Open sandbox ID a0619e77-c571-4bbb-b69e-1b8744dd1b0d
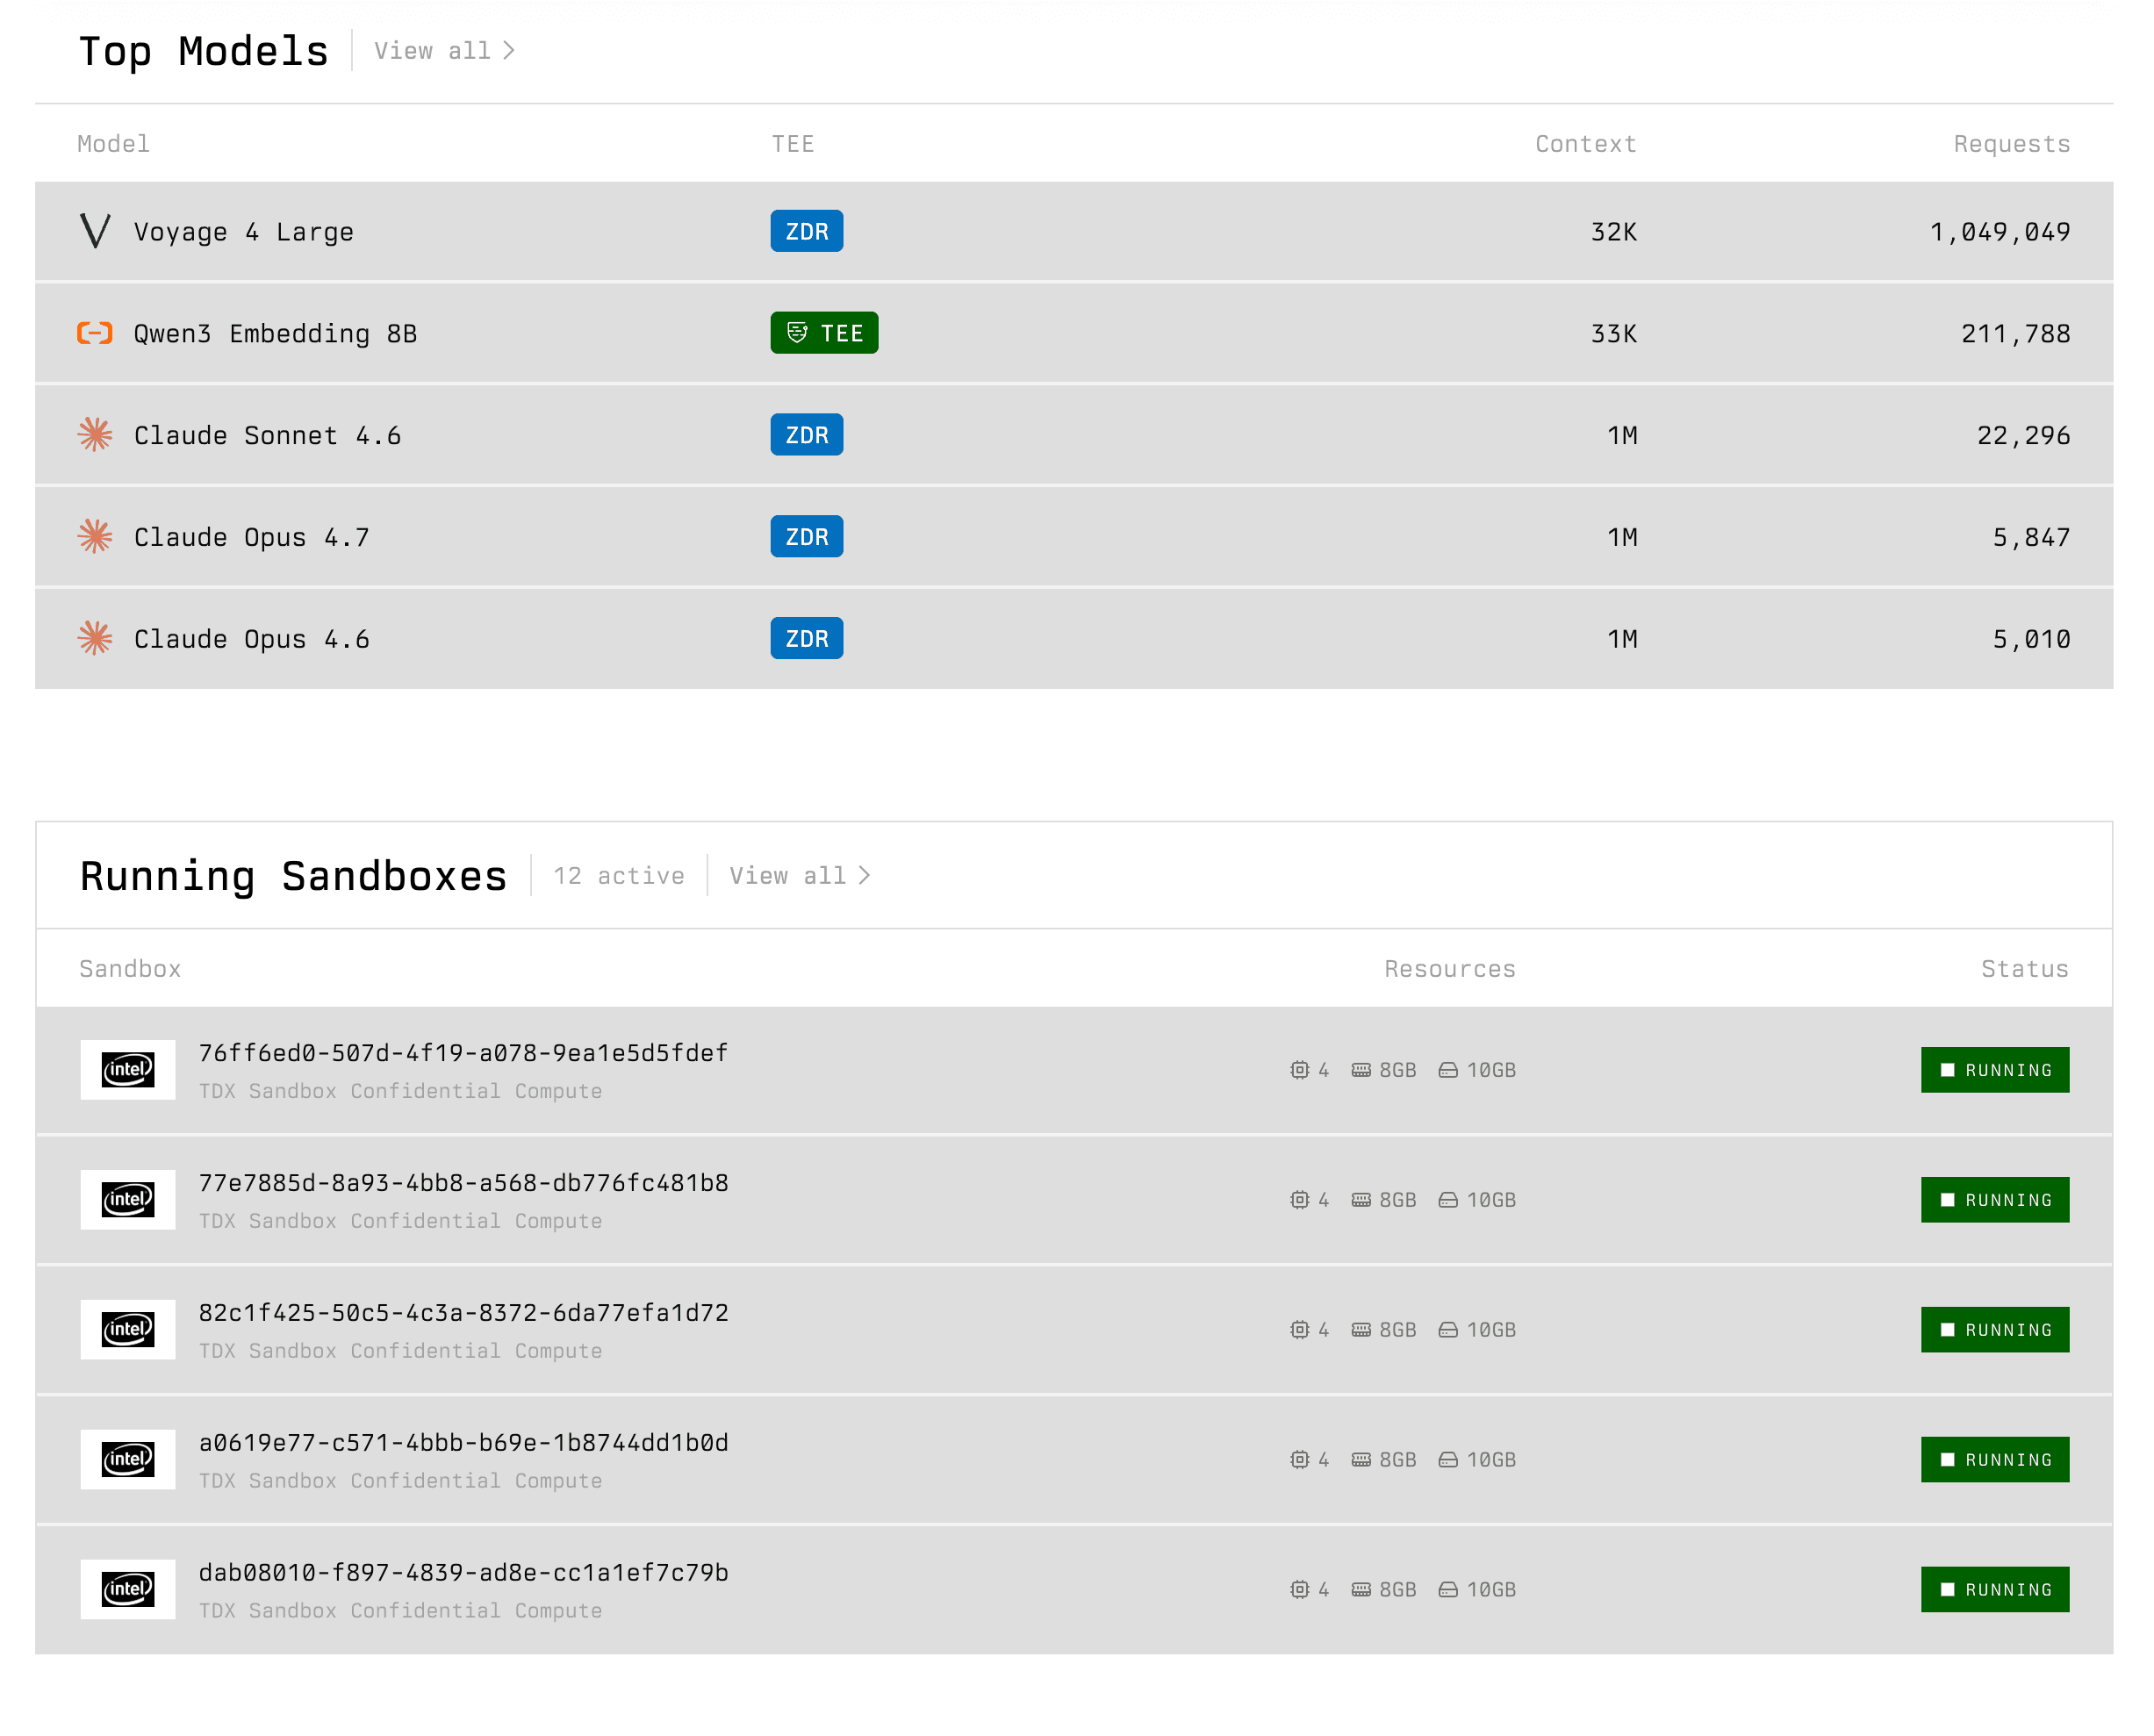 pyautogui.click(x=463, y=1443)
